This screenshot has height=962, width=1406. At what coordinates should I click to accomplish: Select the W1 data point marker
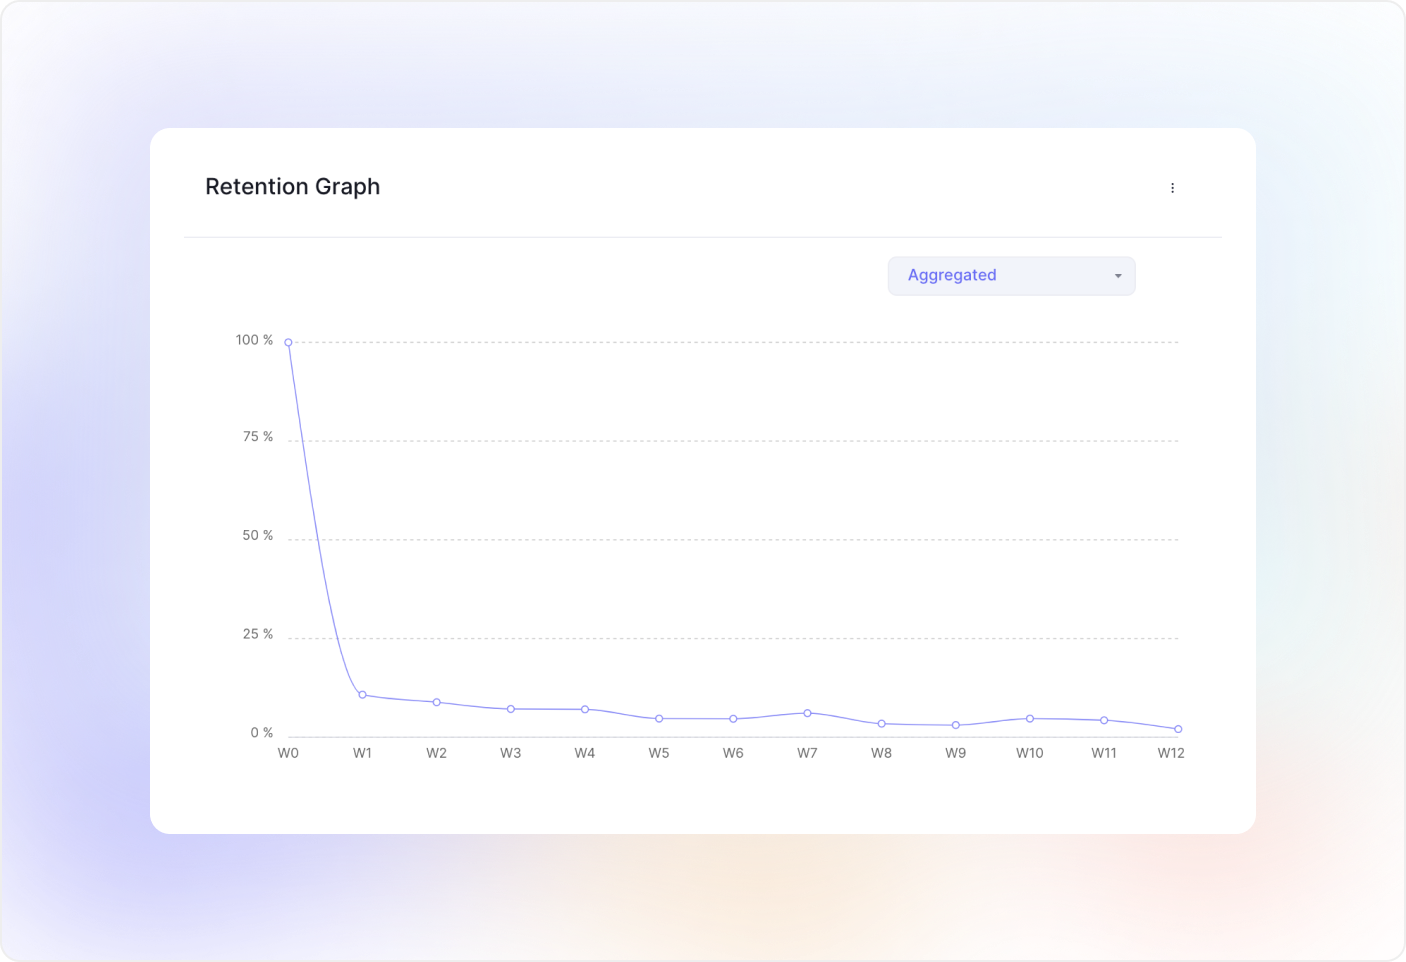tap(362, 695)
